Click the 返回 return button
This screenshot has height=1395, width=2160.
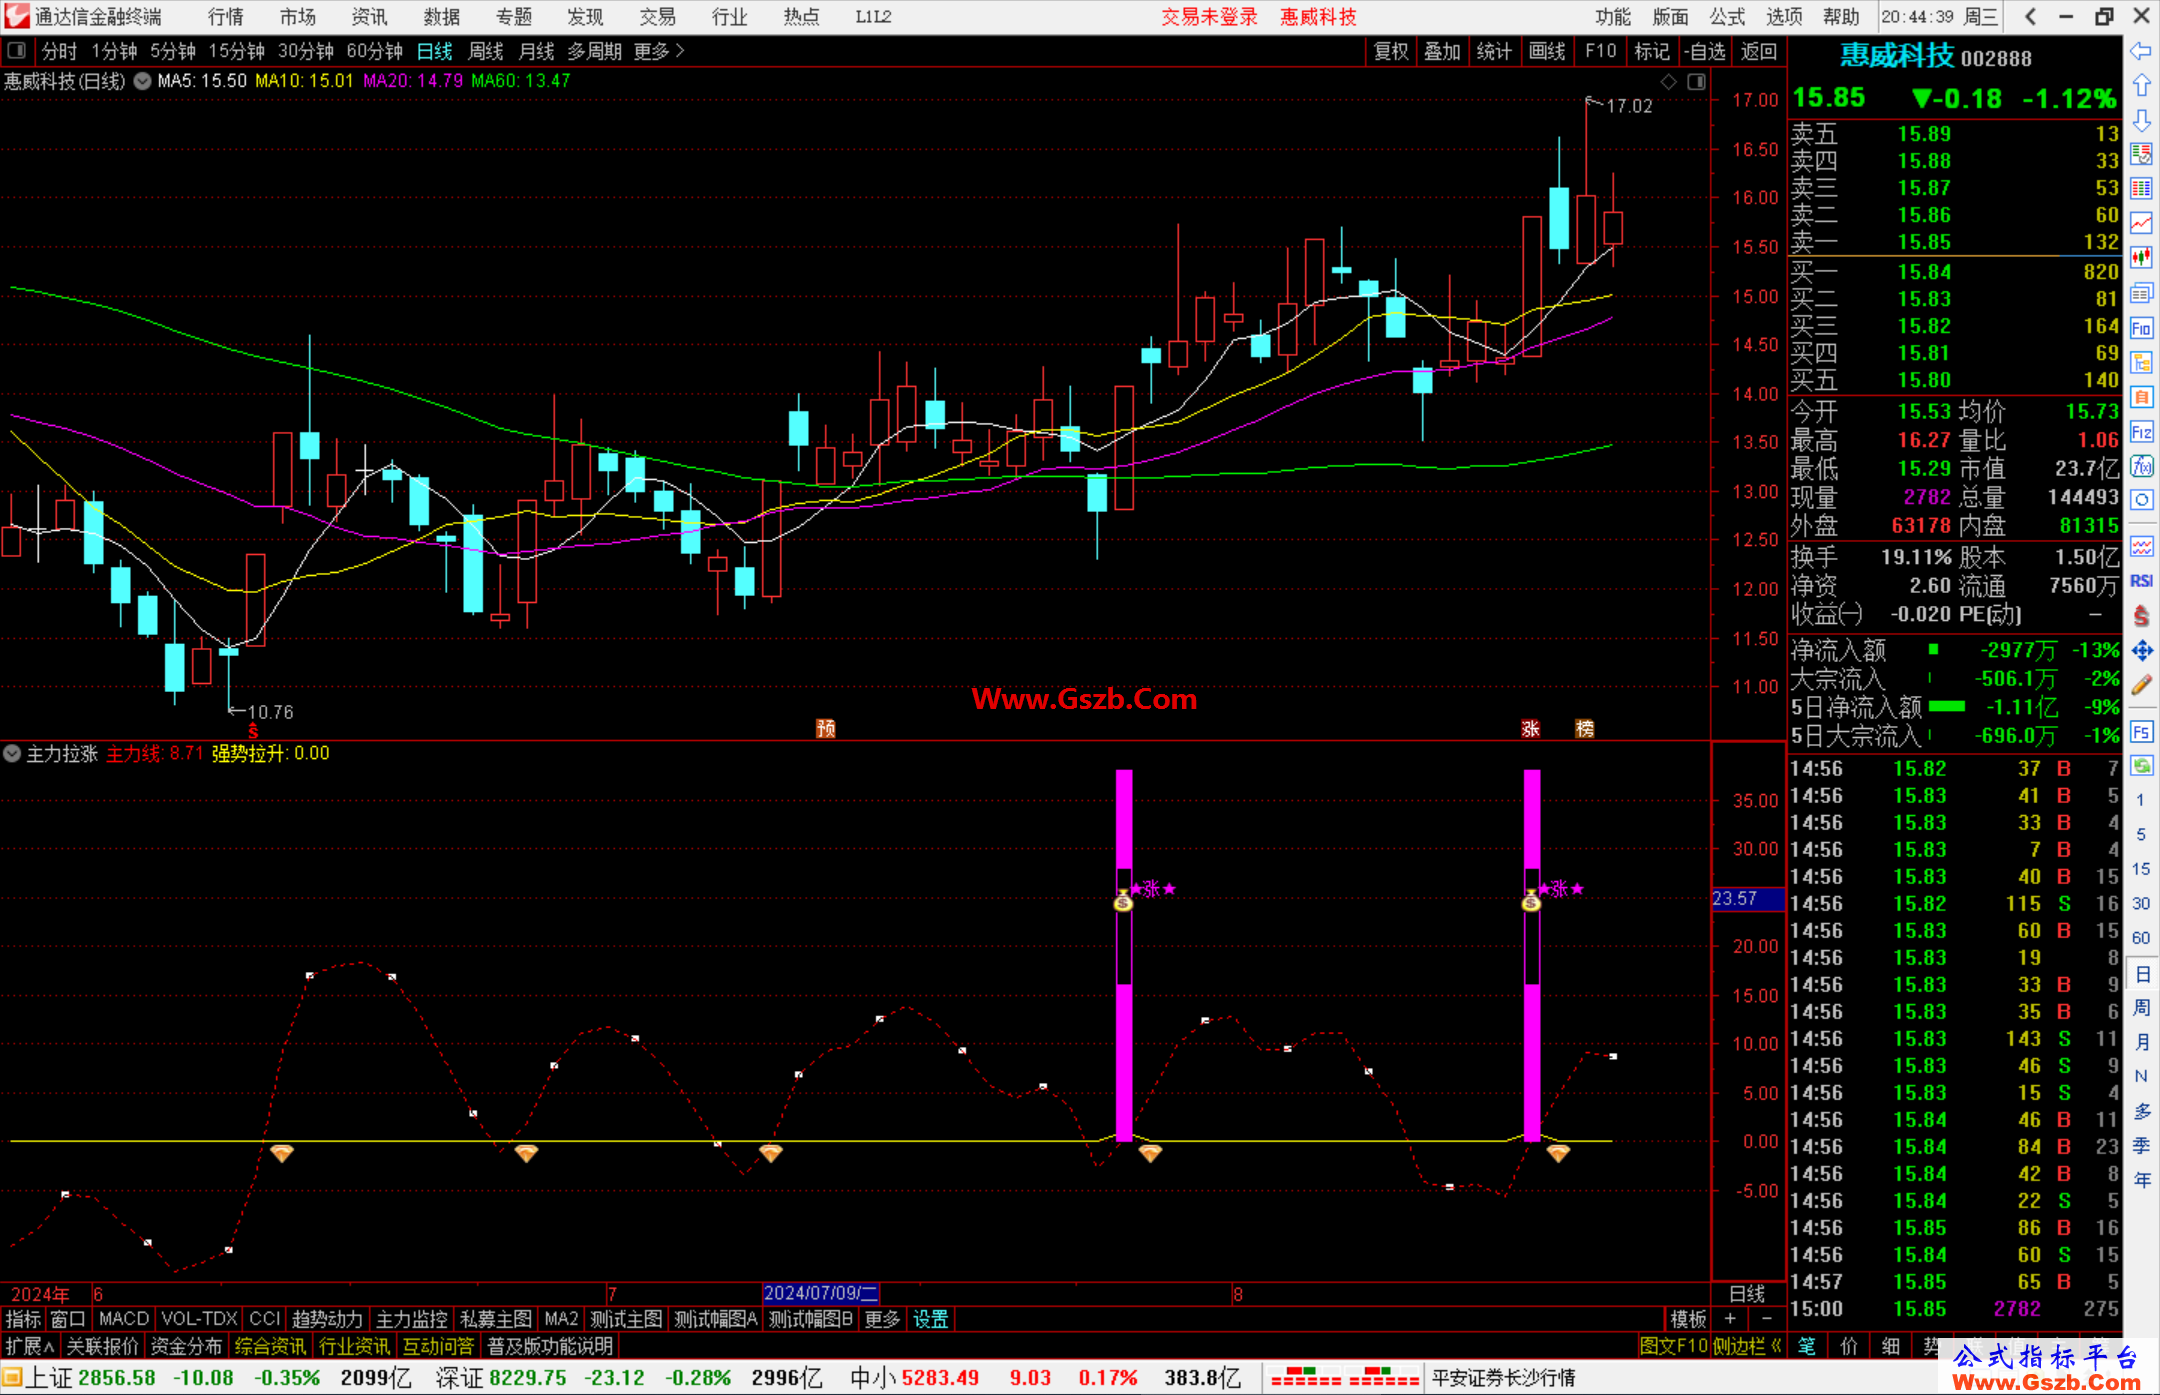[x=1759, y=51]
